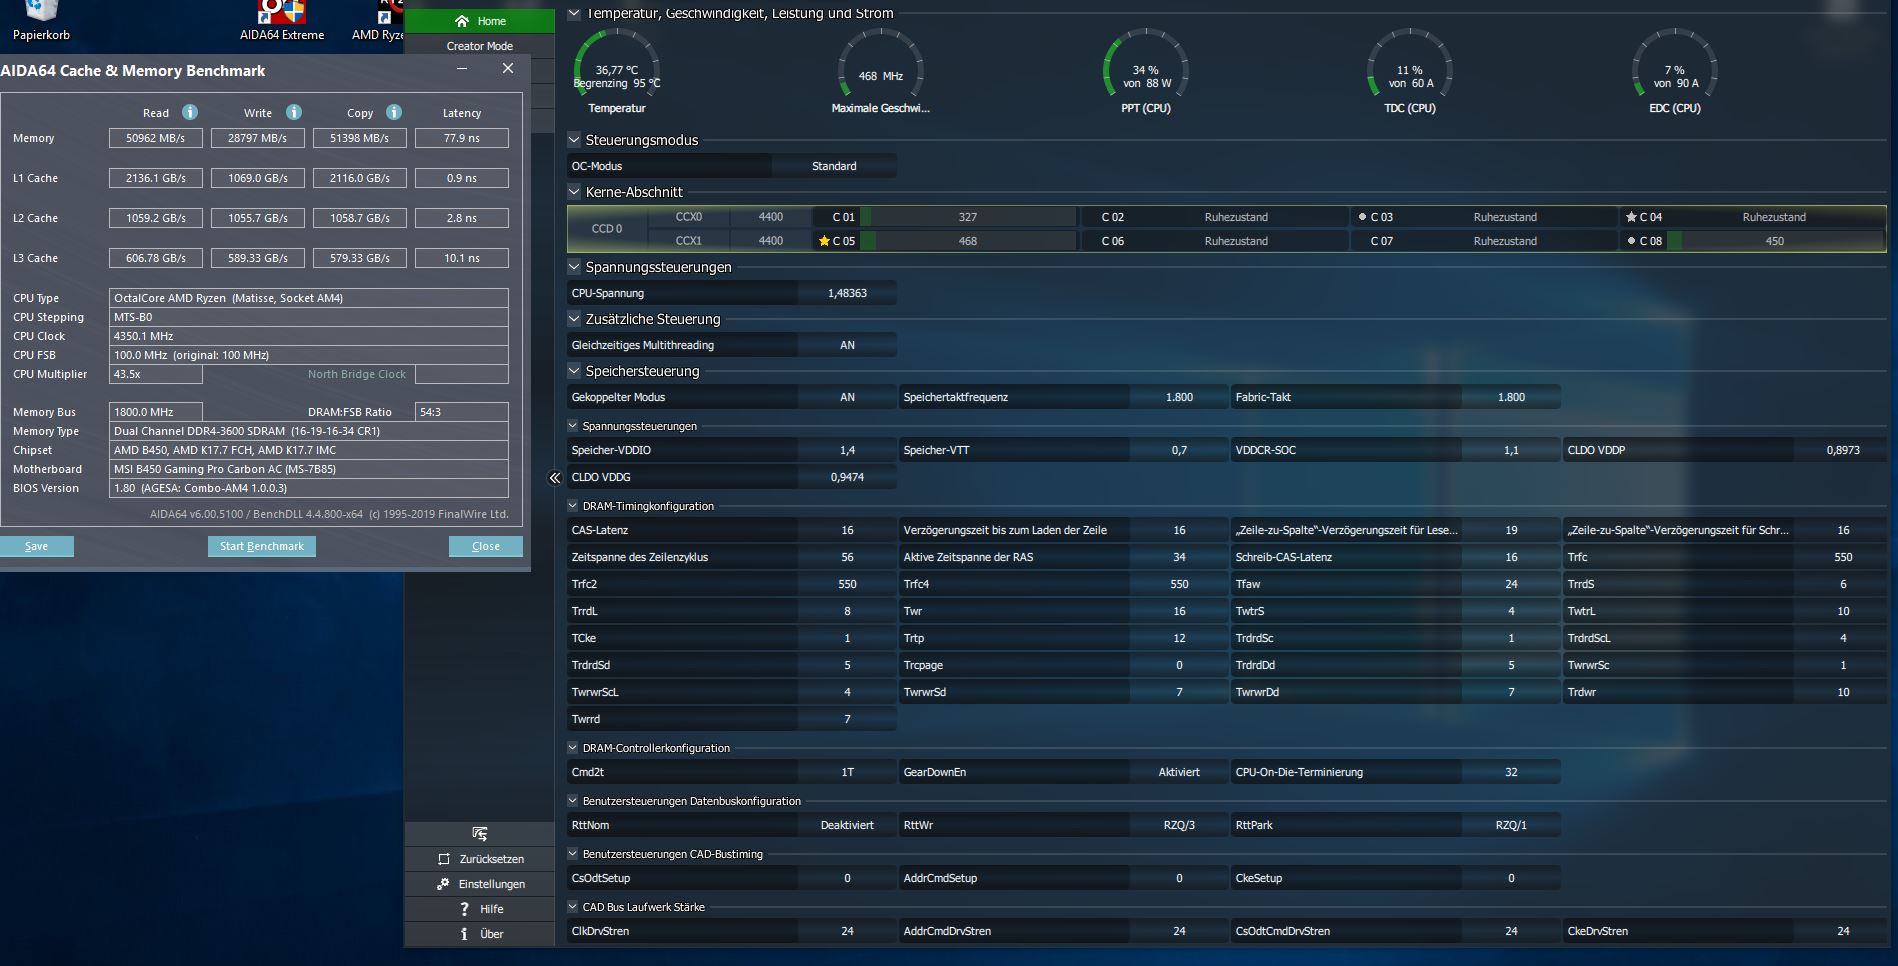1898x966 pixels.
Task: Click the Speichertaktfrequenz value 1.800
Action: click(1179, 397)
